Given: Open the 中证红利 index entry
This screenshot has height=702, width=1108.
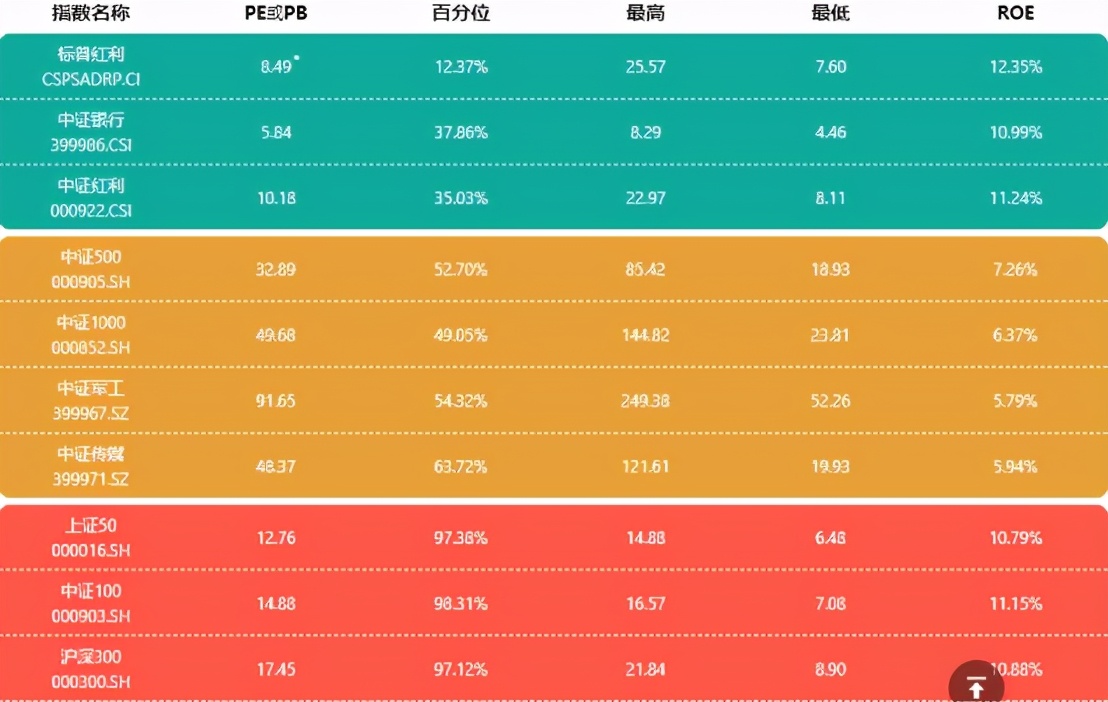Looking at the screenshot, I should click(x=90, y=187).
